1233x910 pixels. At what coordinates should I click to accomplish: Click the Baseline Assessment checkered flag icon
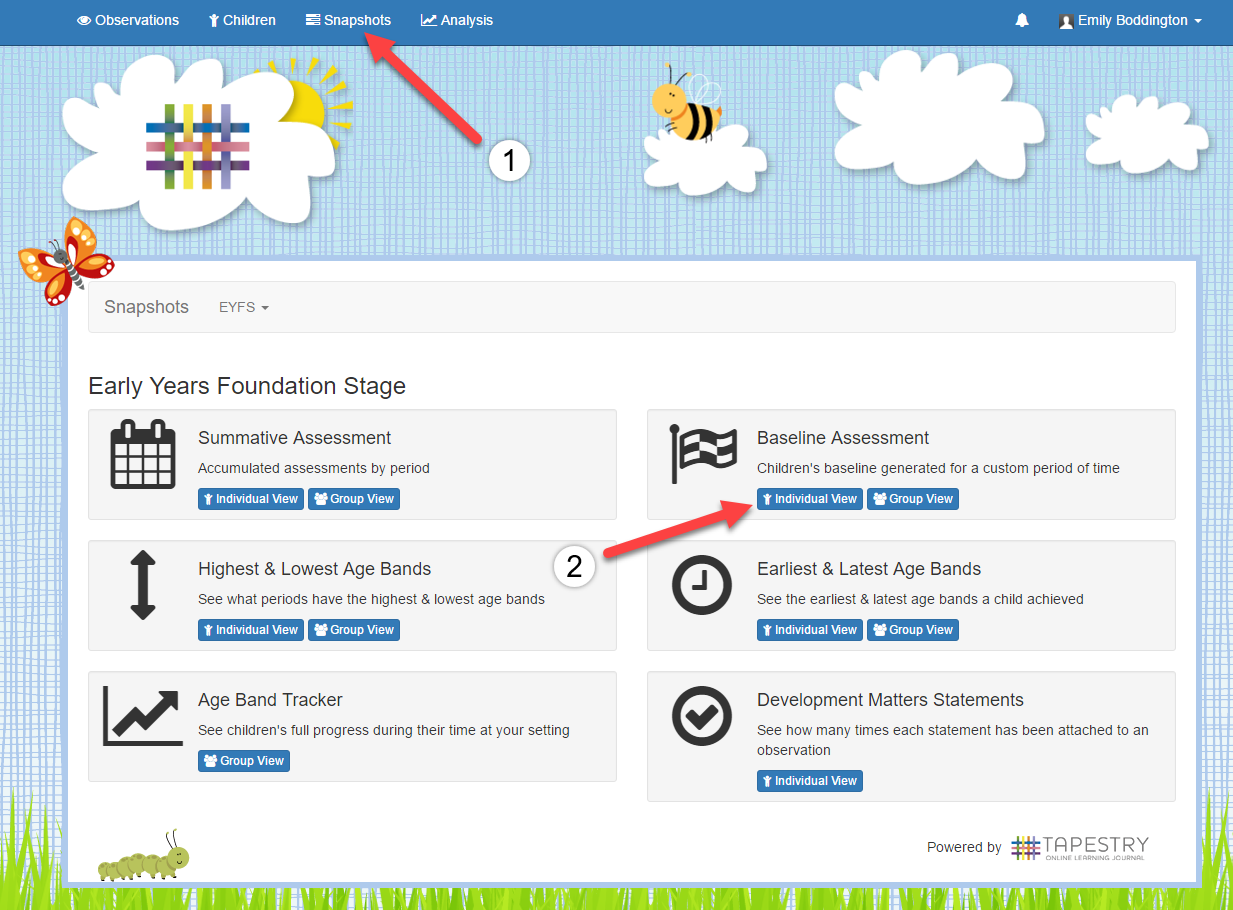pos(703,453)
